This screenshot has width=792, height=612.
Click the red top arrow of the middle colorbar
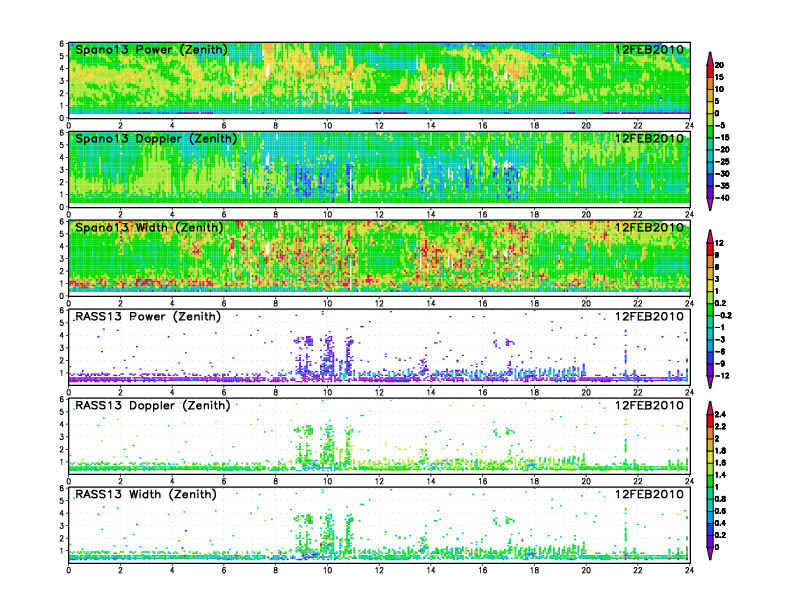coord(708,235)
